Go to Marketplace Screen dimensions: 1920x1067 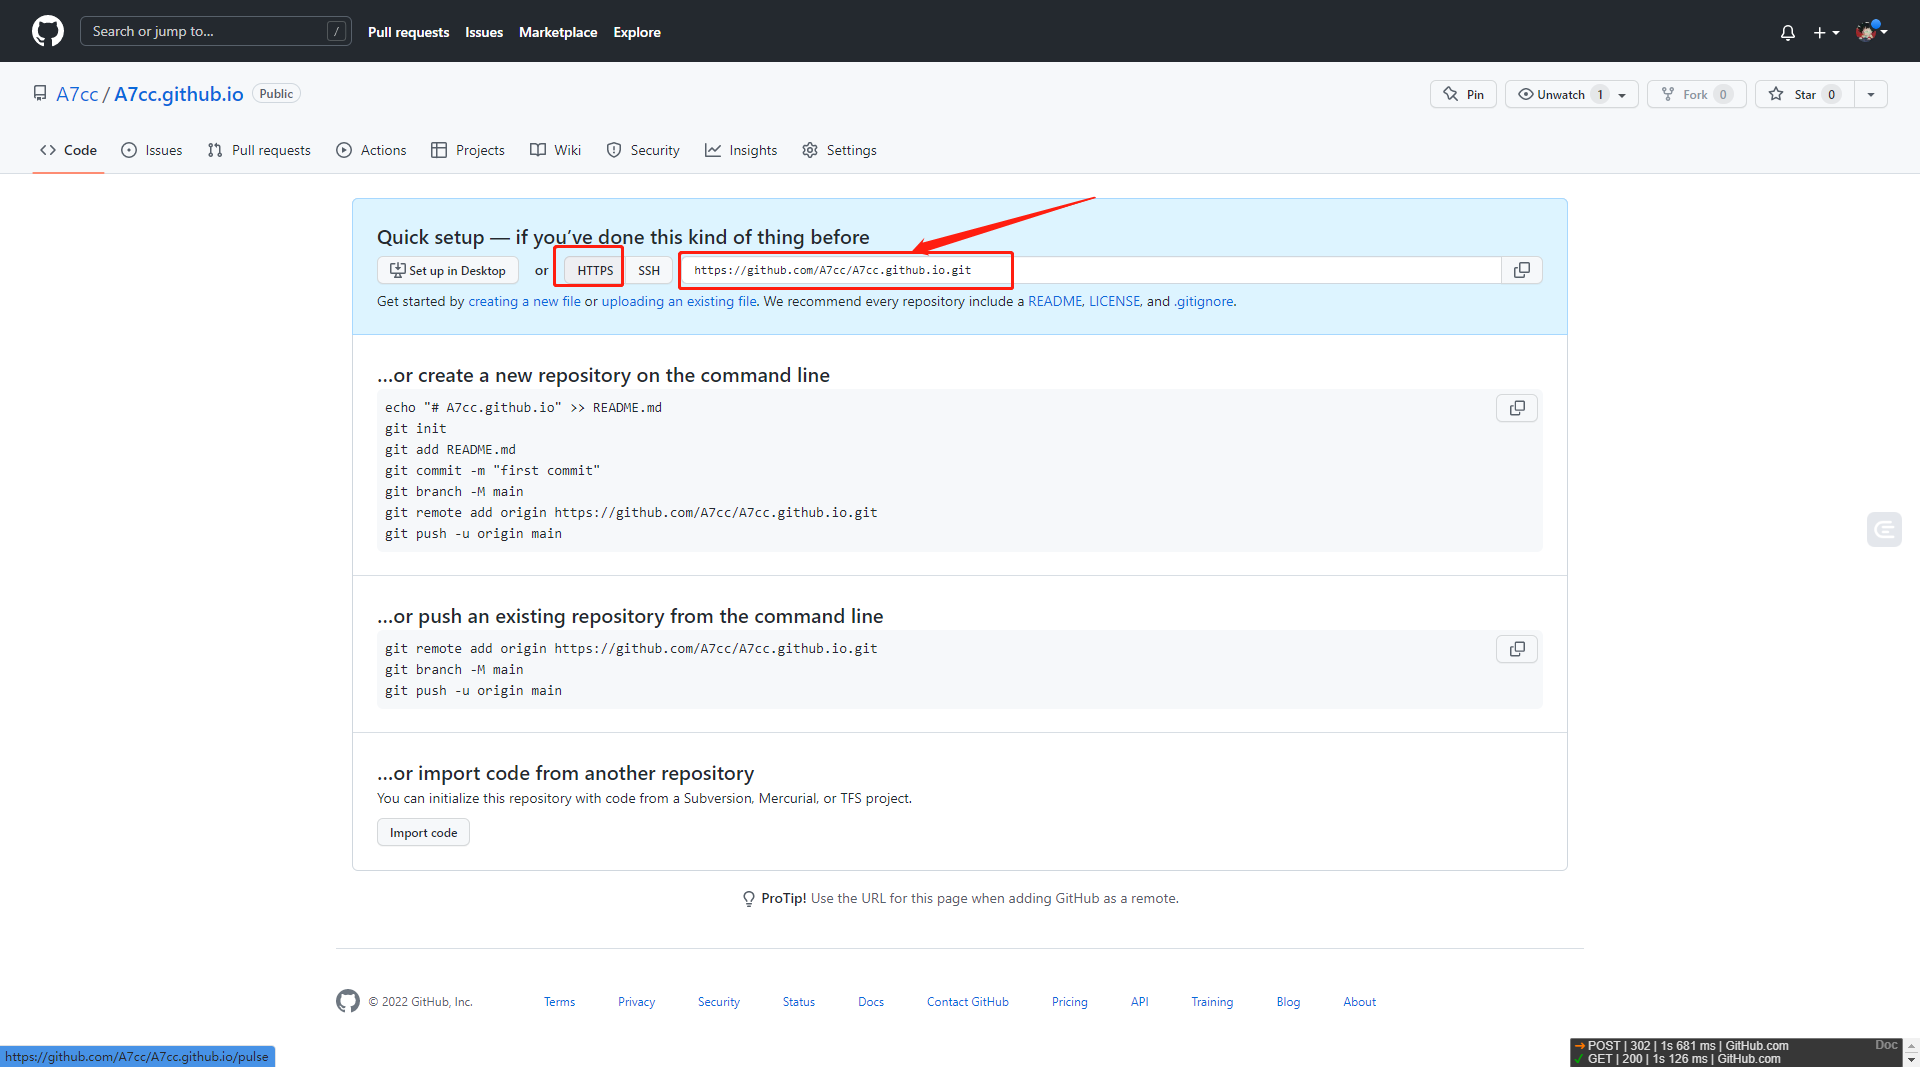point(558,32)
